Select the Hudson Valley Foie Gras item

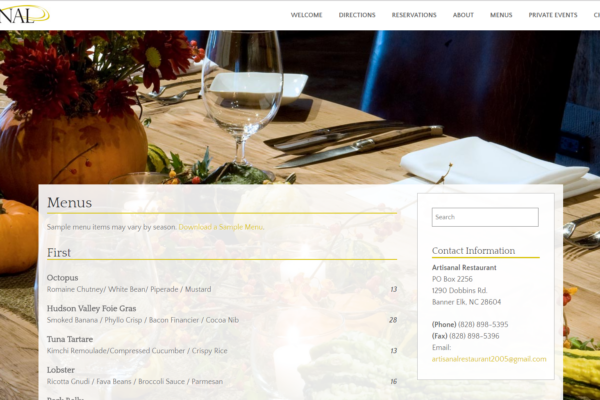[x=91, y=308]
